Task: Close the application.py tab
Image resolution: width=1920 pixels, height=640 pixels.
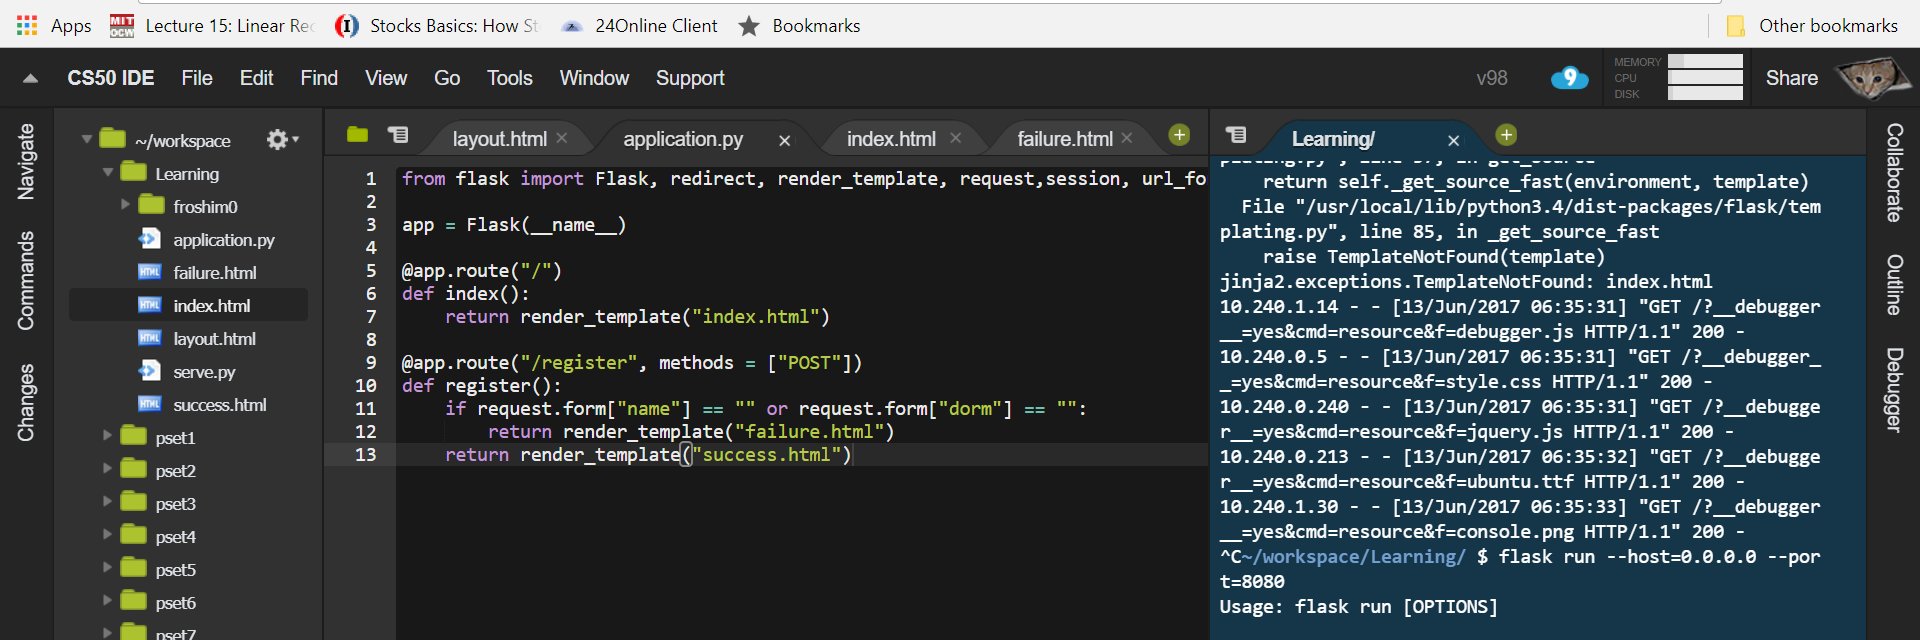Action: pyautogui.click(x=785, y=140)
